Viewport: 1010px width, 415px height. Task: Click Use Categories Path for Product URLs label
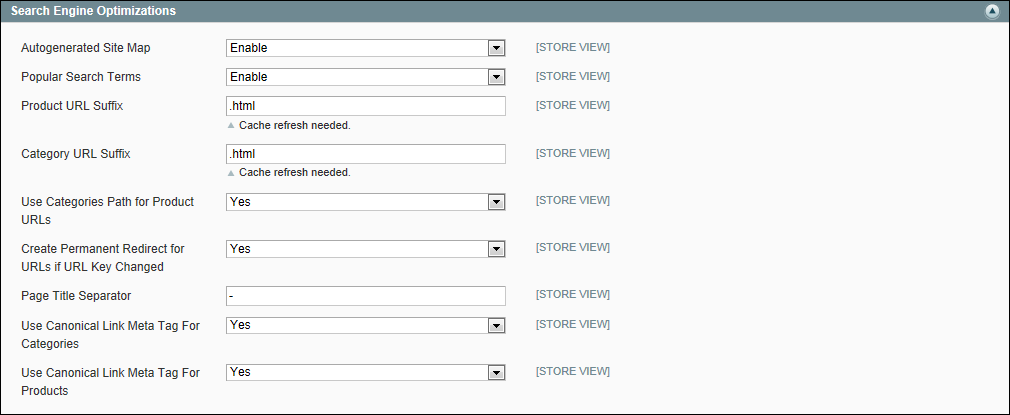pos(108,210)
